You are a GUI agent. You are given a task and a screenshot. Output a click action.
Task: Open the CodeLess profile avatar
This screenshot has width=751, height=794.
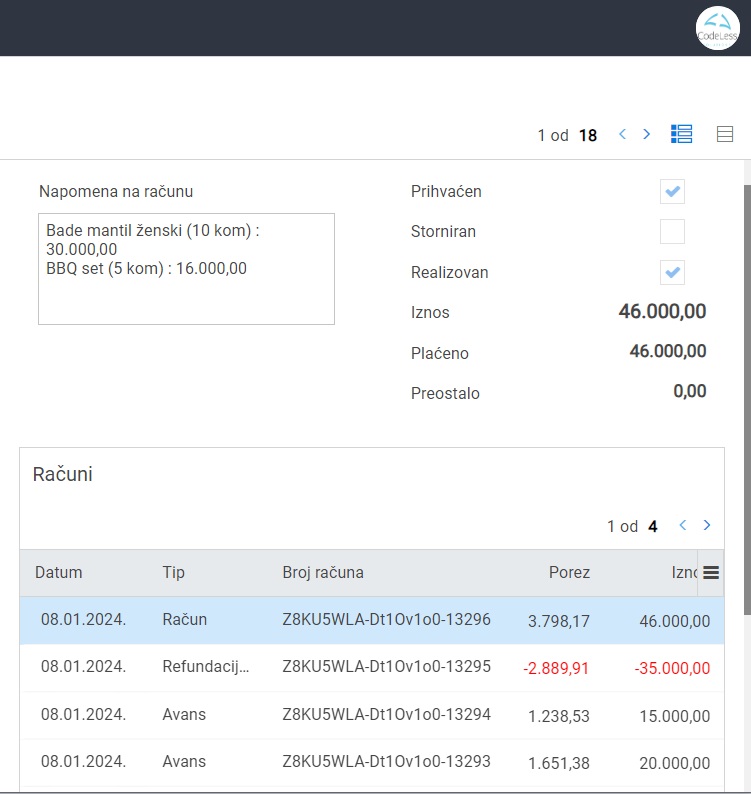(718, 28)
